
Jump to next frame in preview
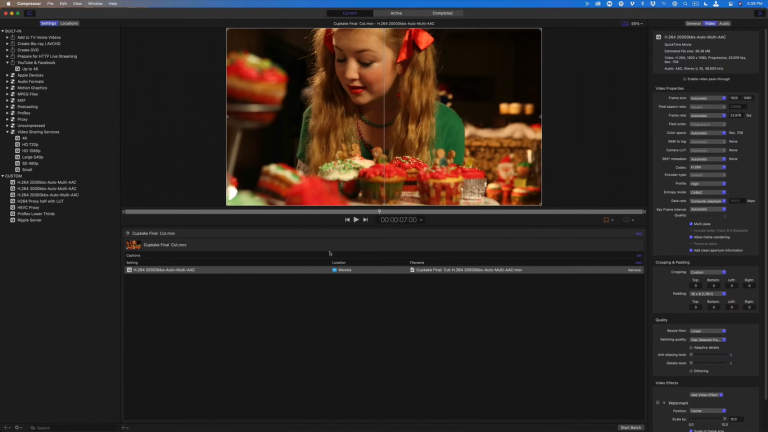click(366, 219)
